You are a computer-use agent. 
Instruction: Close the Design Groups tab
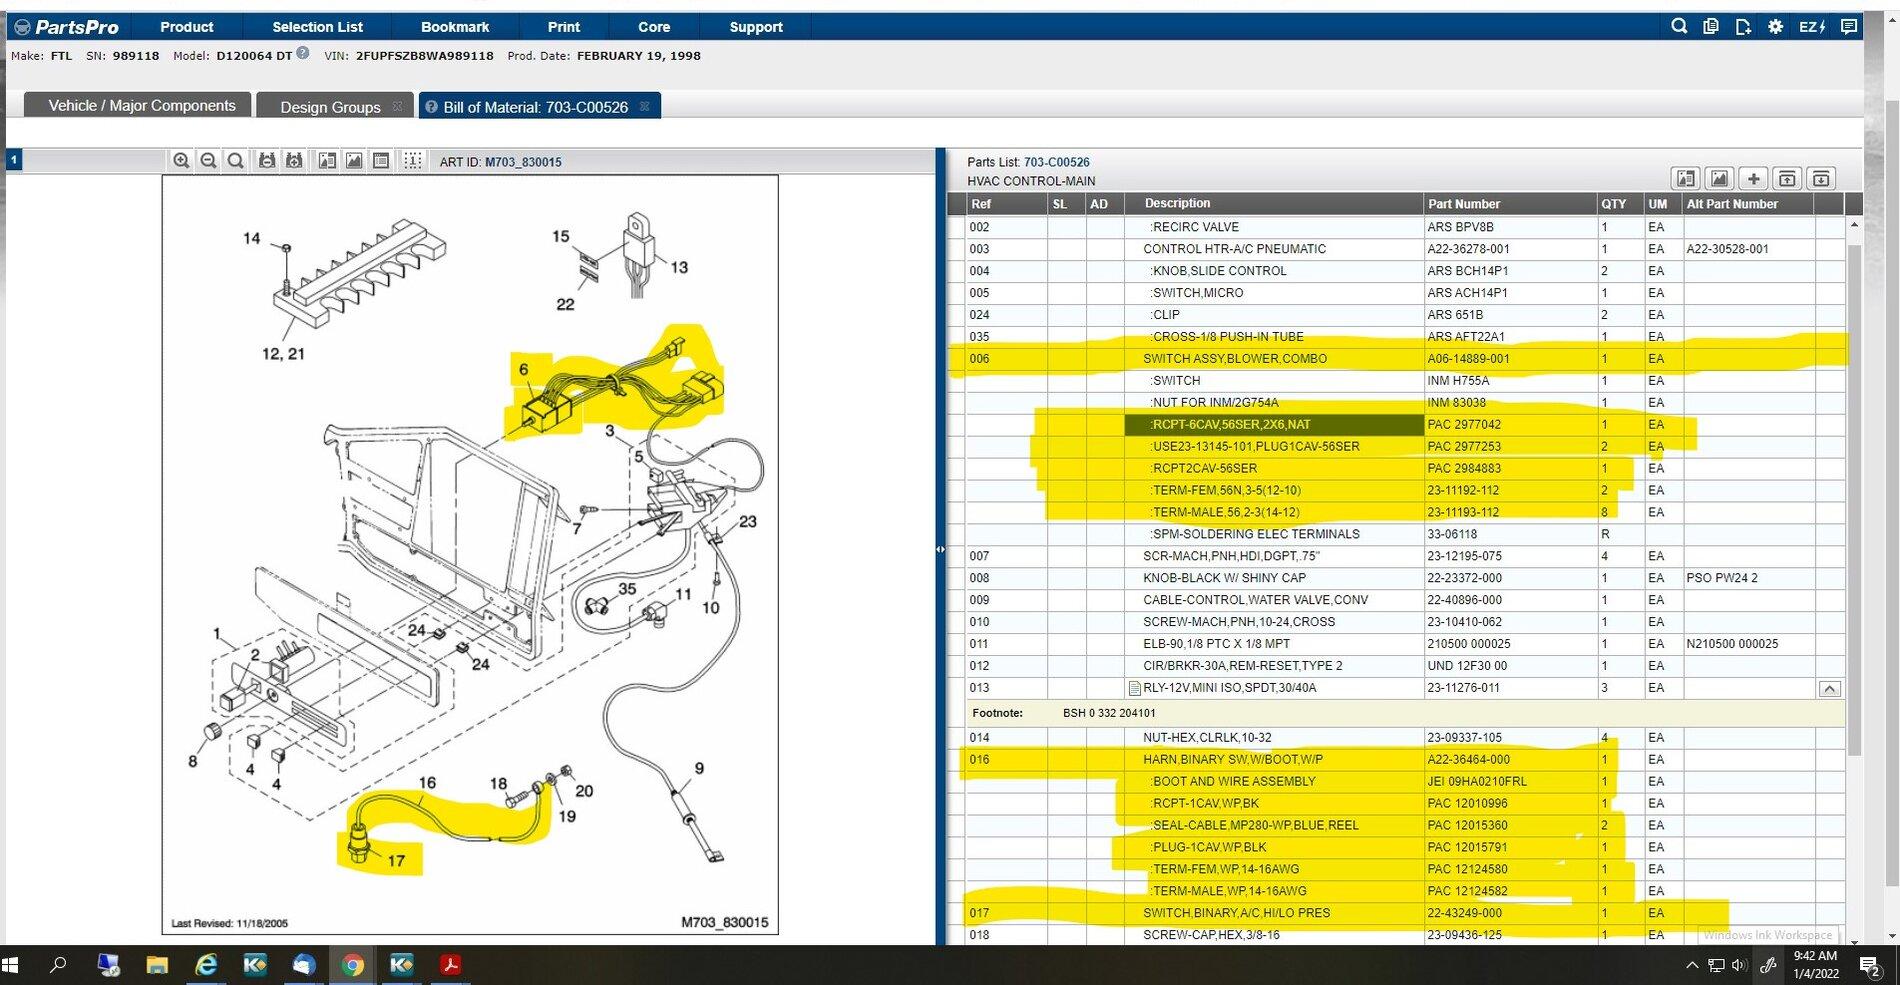[x=397, y=106]
